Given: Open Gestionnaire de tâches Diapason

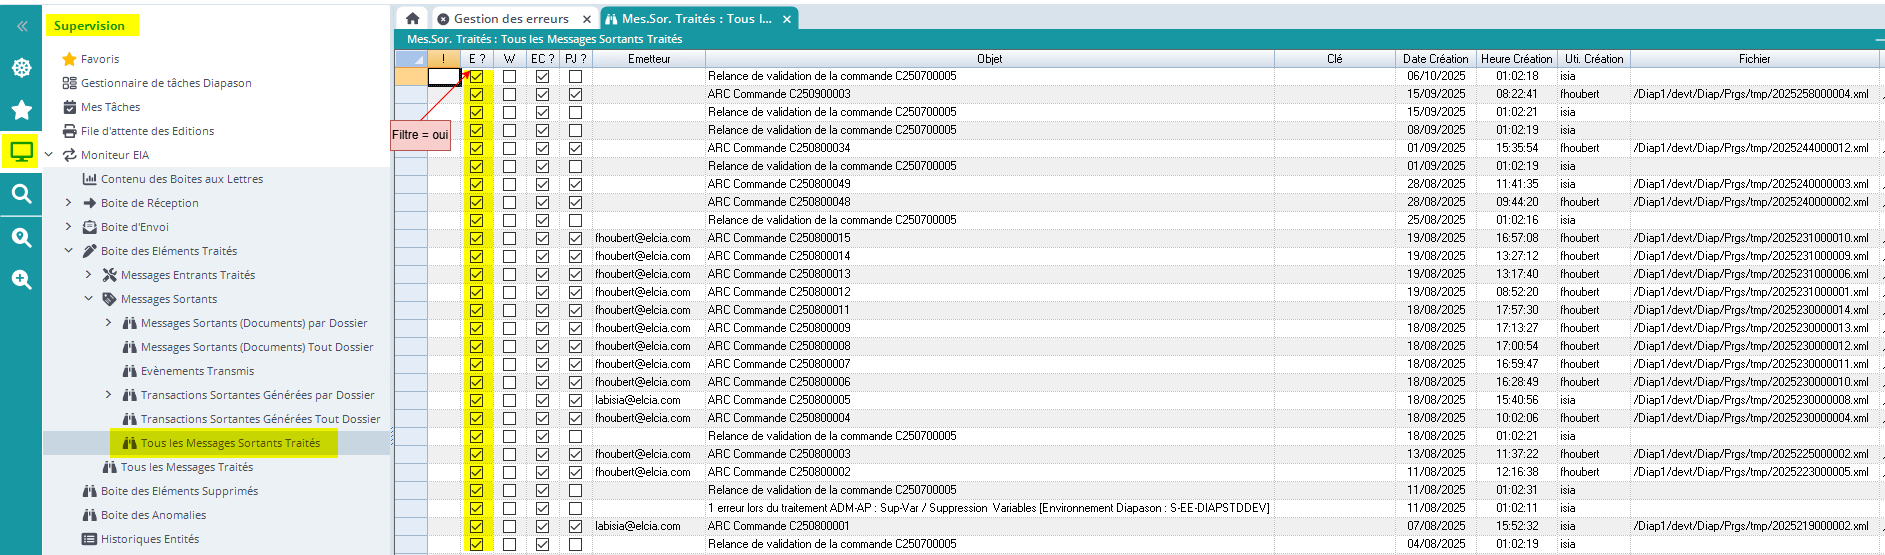Looking at the screenshot, I should tap(165, 83).
